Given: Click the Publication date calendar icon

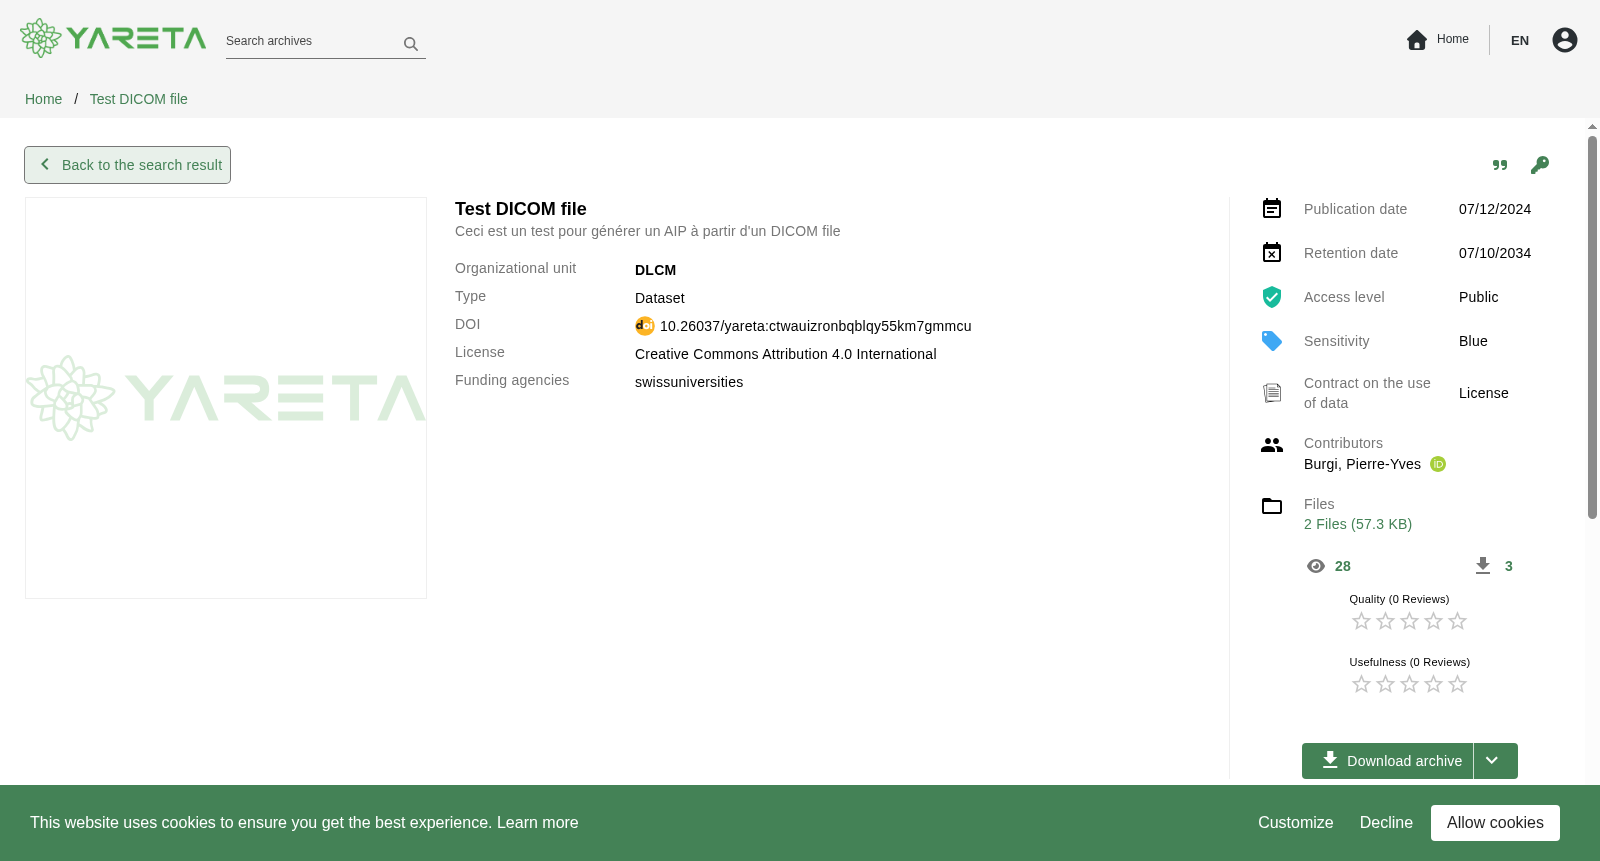Looking at the screenshot, I should click(x=1272, y=208).
